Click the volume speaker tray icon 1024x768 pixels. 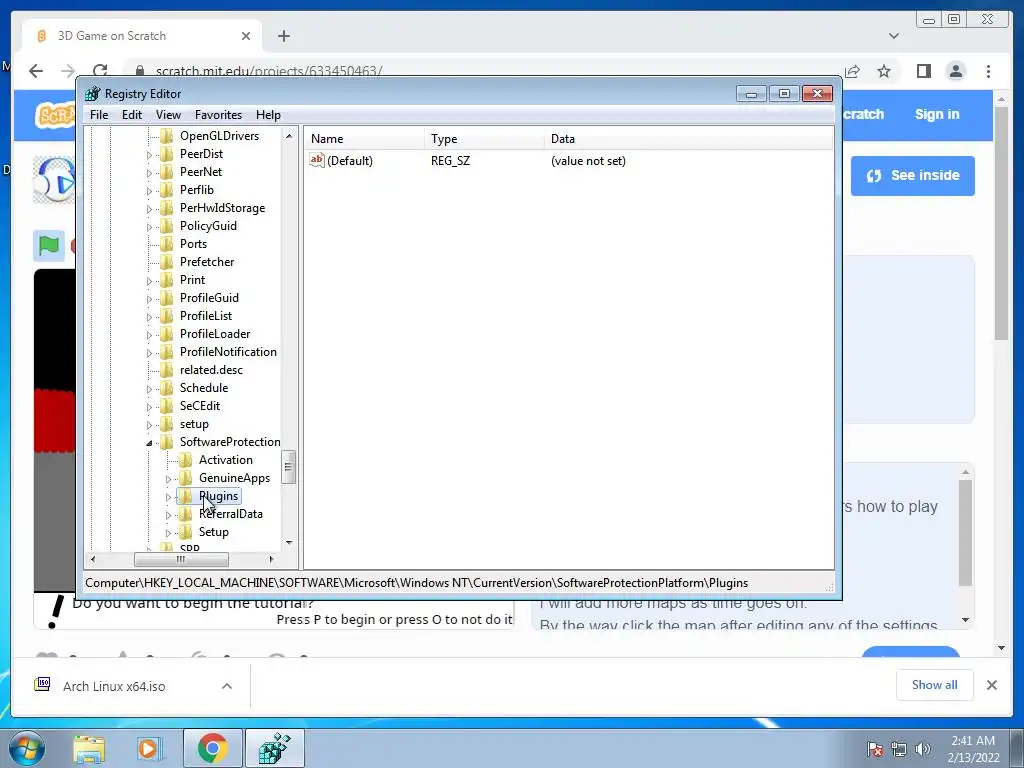click(x=923, y=749)
